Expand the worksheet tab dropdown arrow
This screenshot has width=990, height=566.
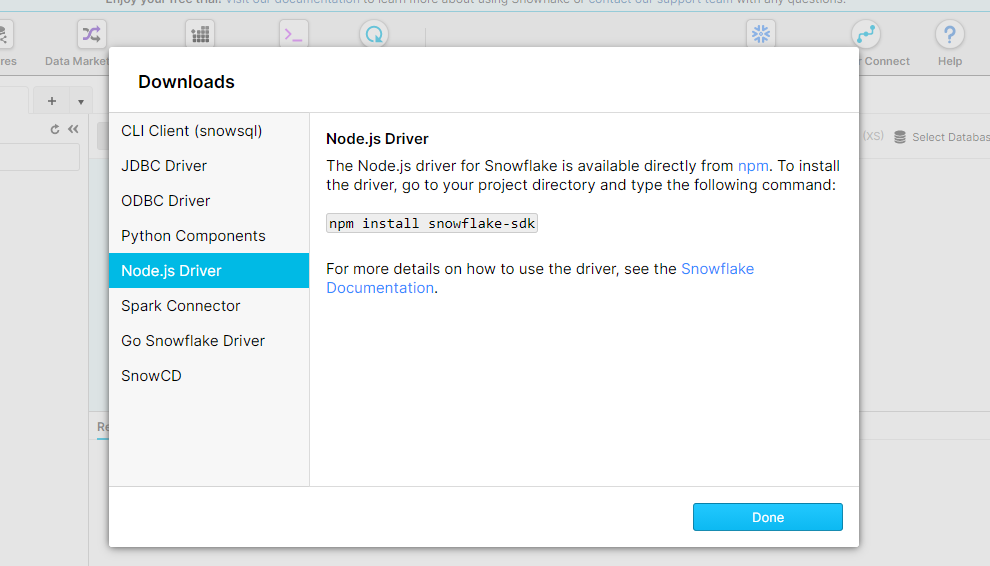pos(81,102)
